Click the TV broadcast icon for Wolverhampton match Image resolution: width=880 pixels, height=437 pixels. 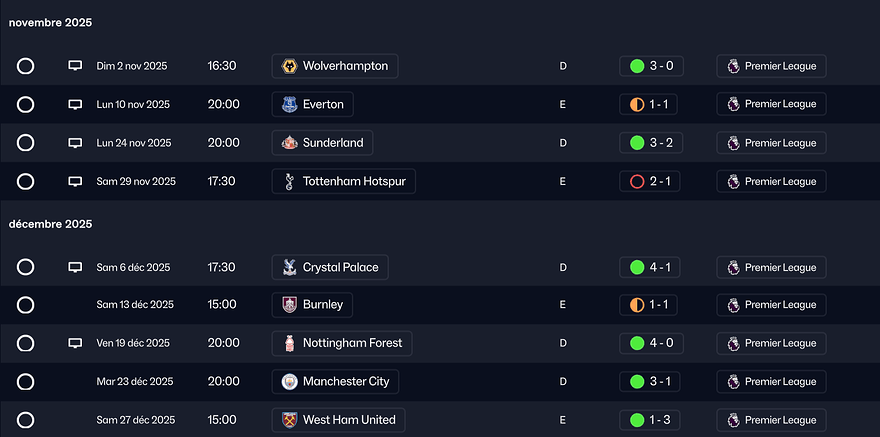pyautogui.click(x=75, y=66)
